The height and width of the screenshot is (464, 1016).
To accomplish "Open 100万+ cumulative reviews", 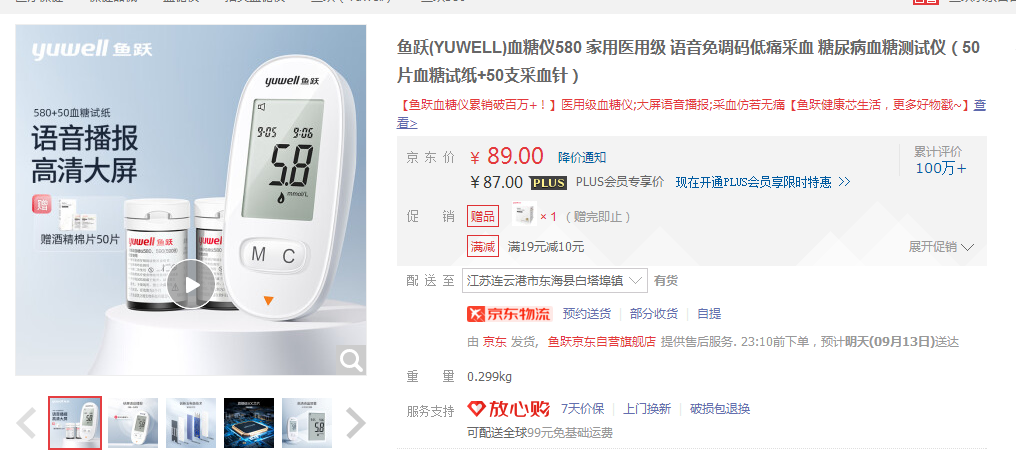I will (x=940, y=169).
